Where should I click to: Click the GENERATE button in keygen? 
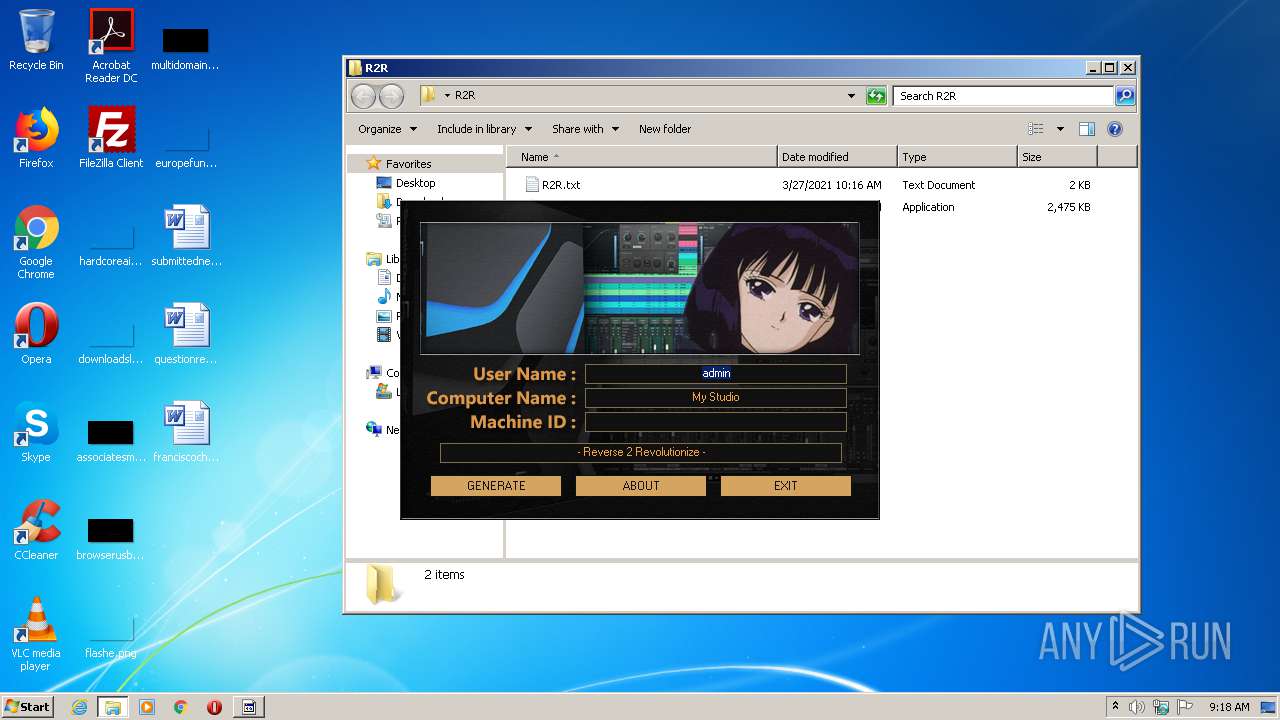click(x=496, y=486)
